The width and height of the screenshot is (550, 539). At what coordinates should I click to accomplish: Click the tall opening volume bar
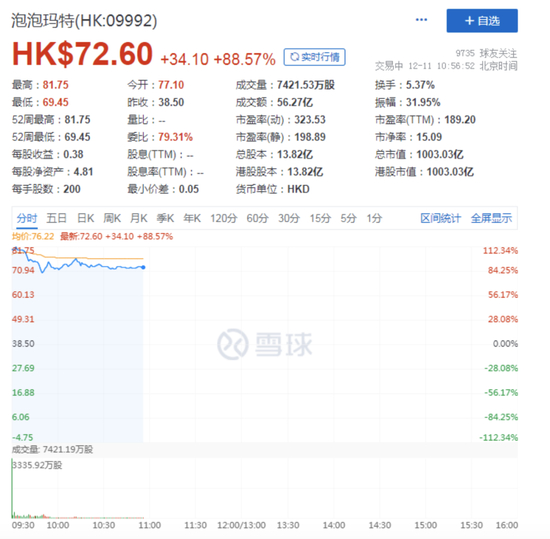point(12,487)
